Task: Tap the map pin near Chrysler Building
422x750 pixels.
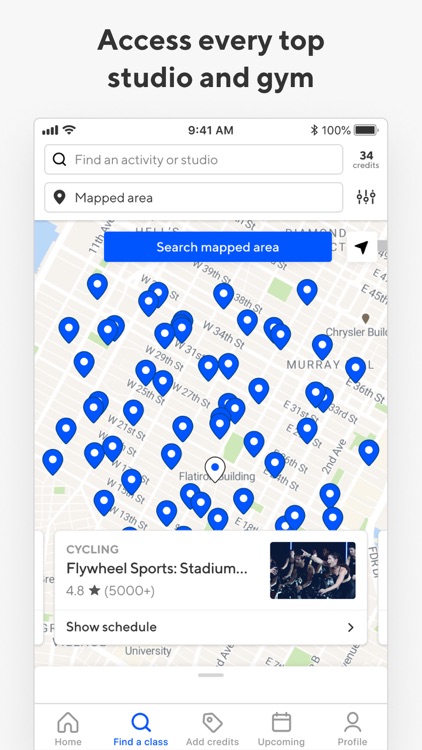Action: coord(322,346)
